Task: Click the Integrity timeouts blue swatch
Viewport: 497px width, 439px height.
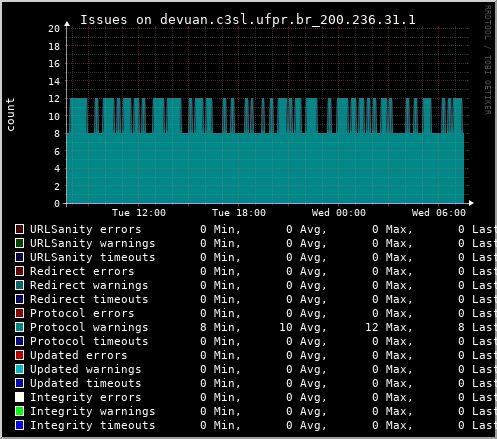Action: (20, 425)
